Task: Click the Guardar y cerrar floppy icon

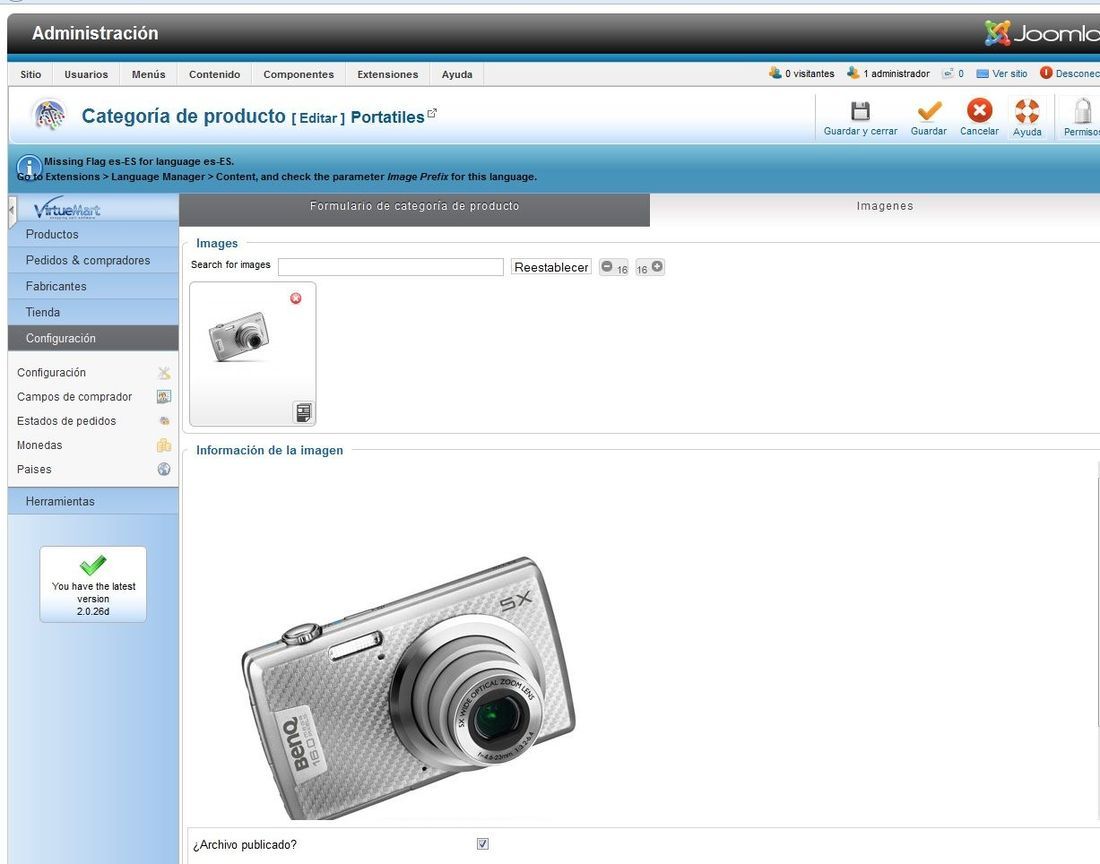Action: pyautogui.click(x=860, y=111)
